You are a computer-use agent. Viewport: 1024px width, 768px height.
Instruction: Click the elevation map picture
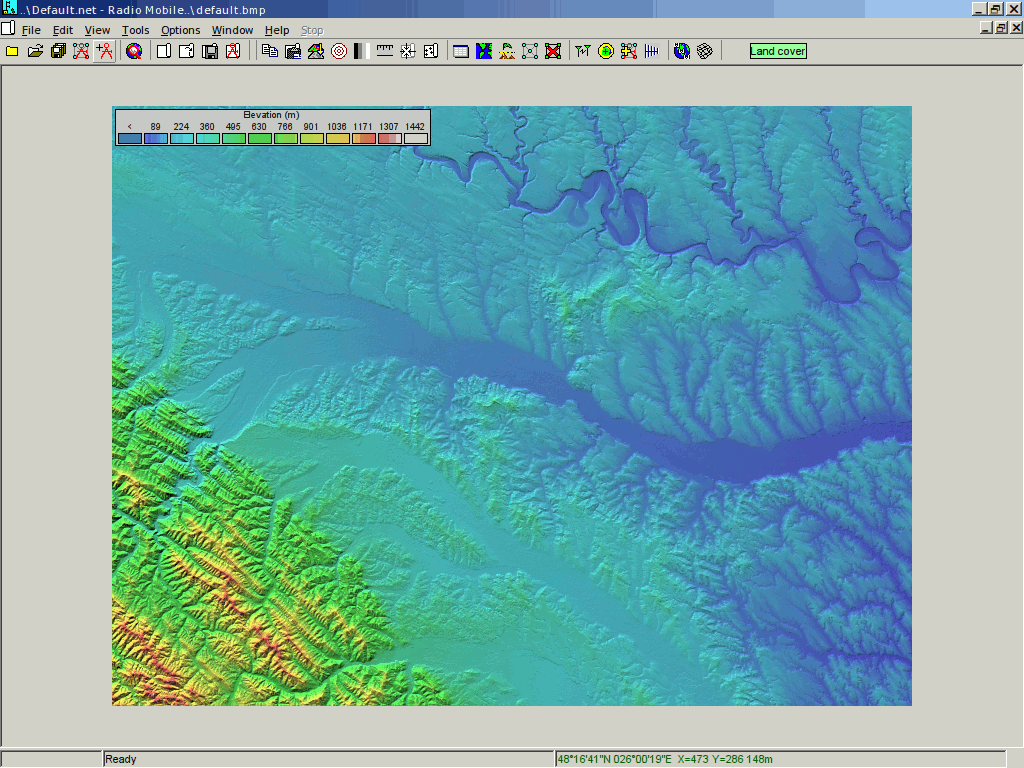point(511,406)
